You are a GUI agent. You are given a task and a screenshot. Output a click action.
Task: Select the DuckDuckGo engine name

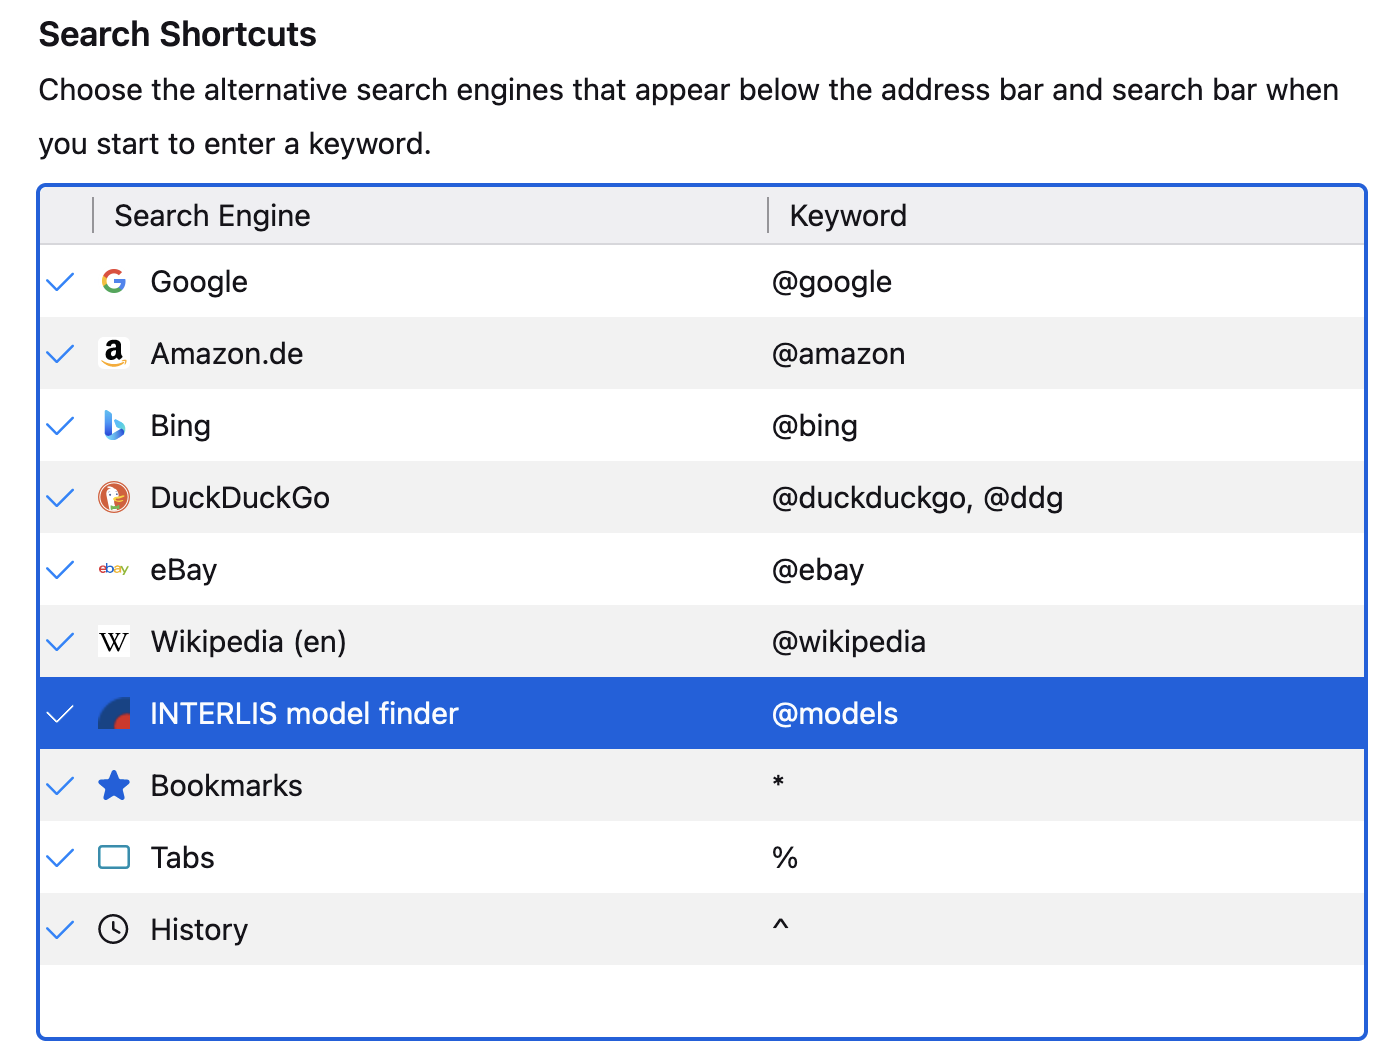click(240, 498)
